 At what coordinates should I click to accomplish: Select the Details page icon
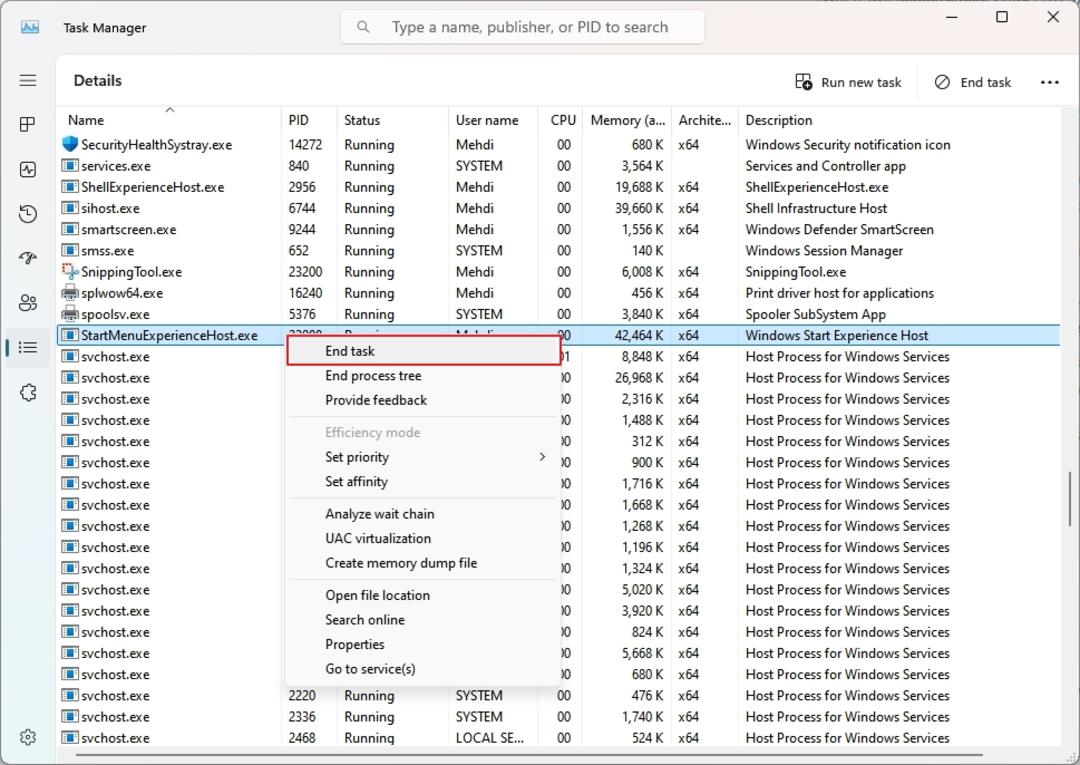click(x=28, y=348)
